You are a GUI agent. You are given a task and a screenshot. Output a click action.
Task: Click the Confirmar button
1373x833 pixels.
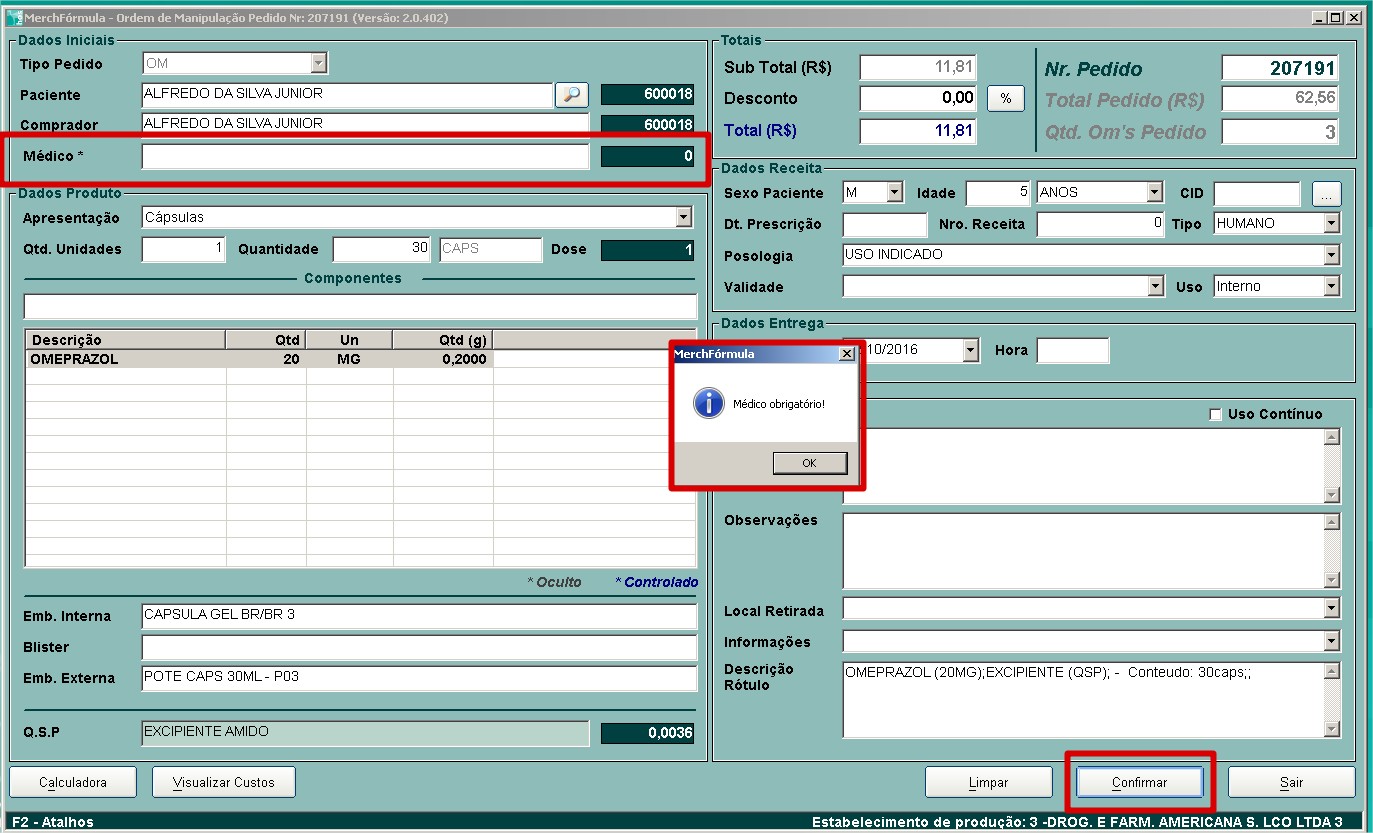[x=1139, y=782]
